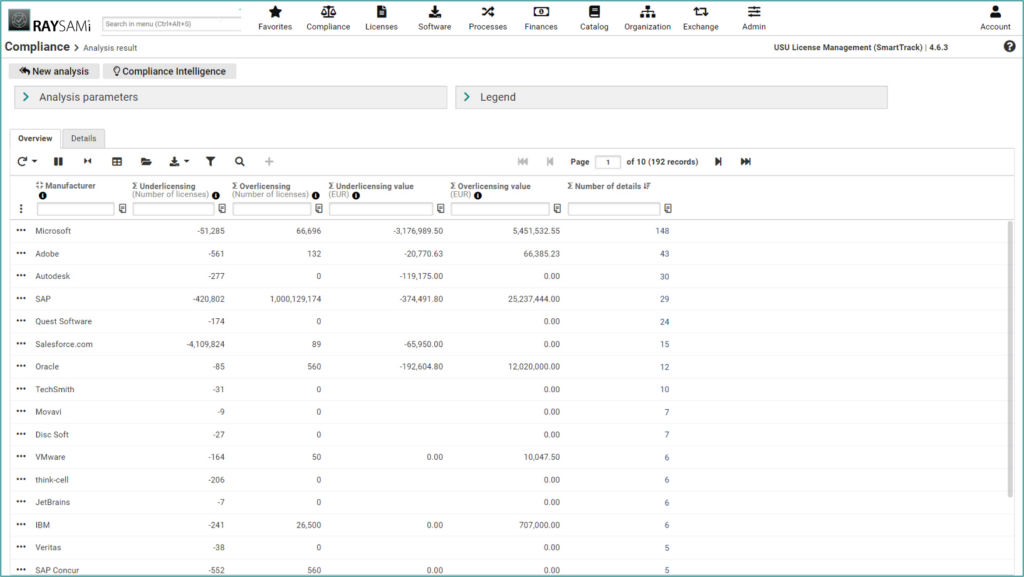The width and height of the screenshot is (1024, 577).
Task: Open the Finances money menu
Action: pyautogui.click(x=541, y=18)
